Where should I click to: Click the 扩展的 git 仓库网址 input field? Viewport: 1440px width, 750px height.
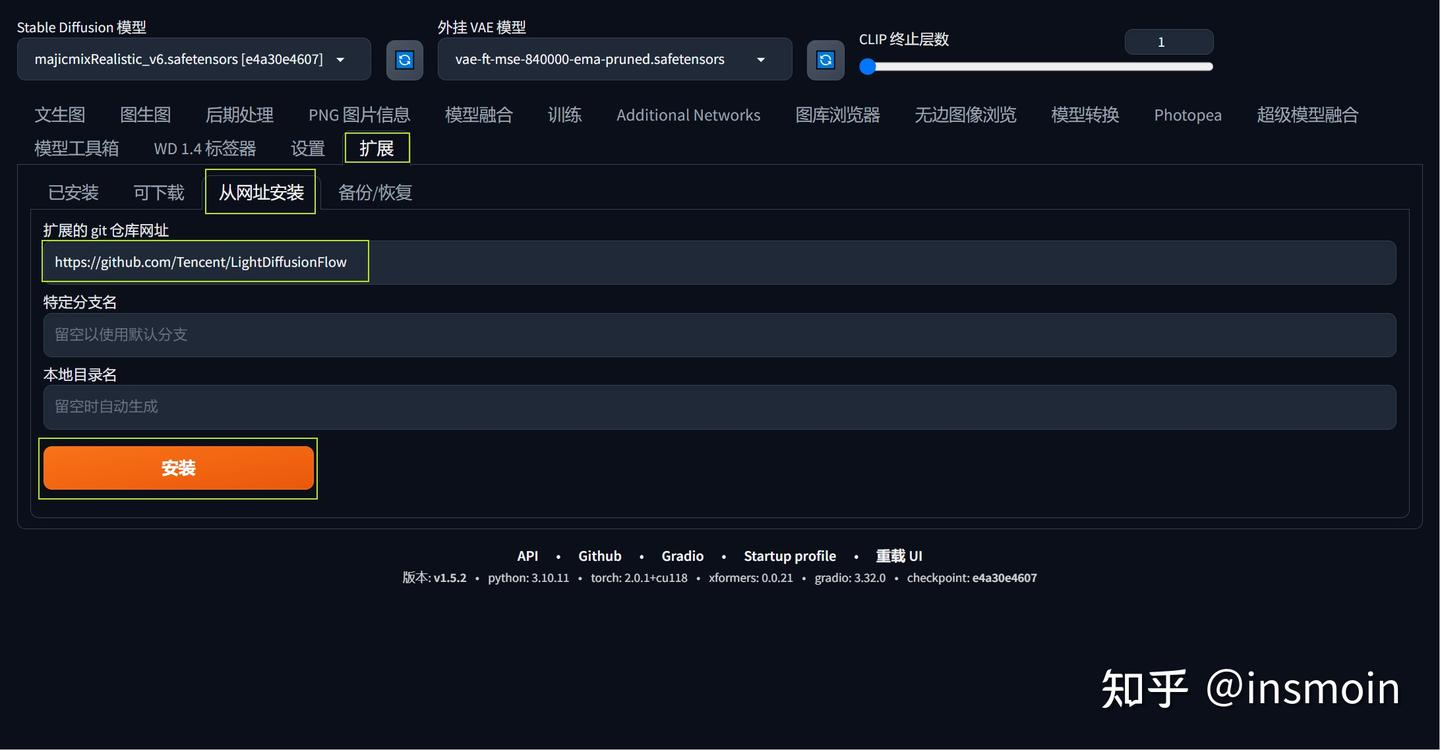400,261
